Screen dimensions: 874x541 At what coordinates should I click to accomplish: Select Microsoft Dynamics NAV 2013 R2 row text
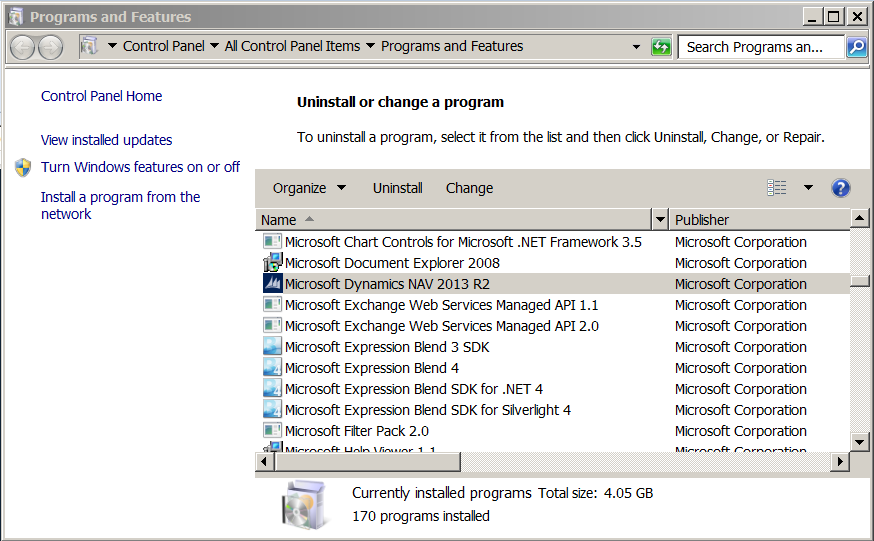coord(387,284)
